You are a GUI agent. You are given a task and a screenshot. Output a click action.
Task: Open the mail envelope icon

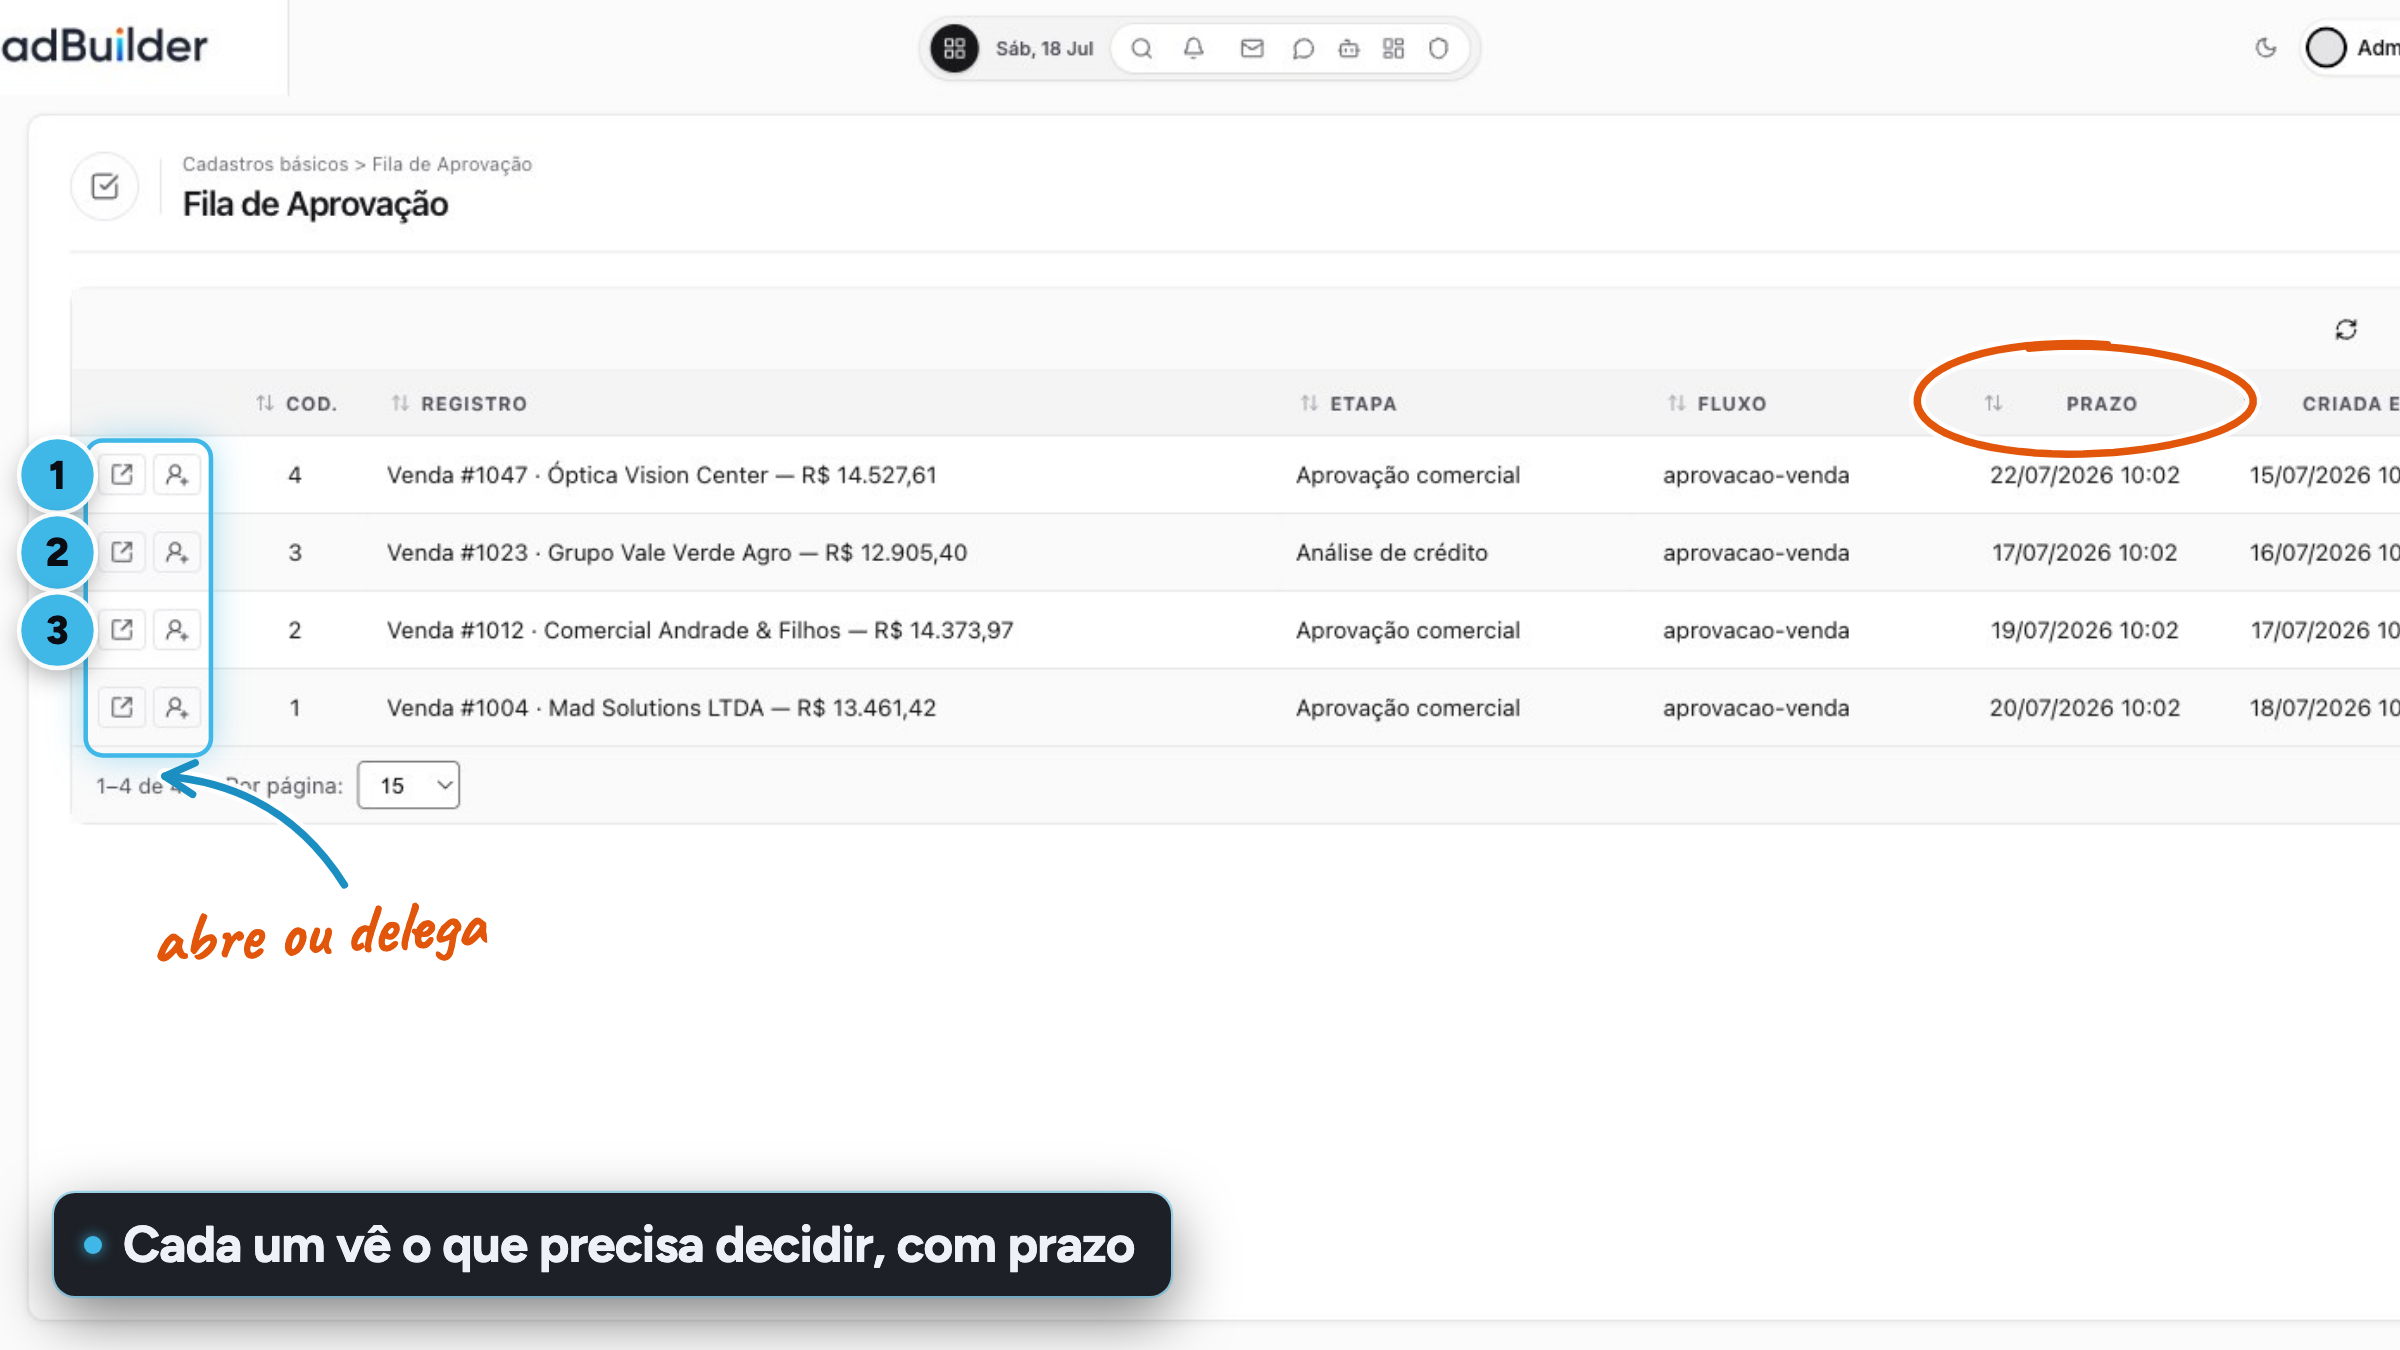1251,48
